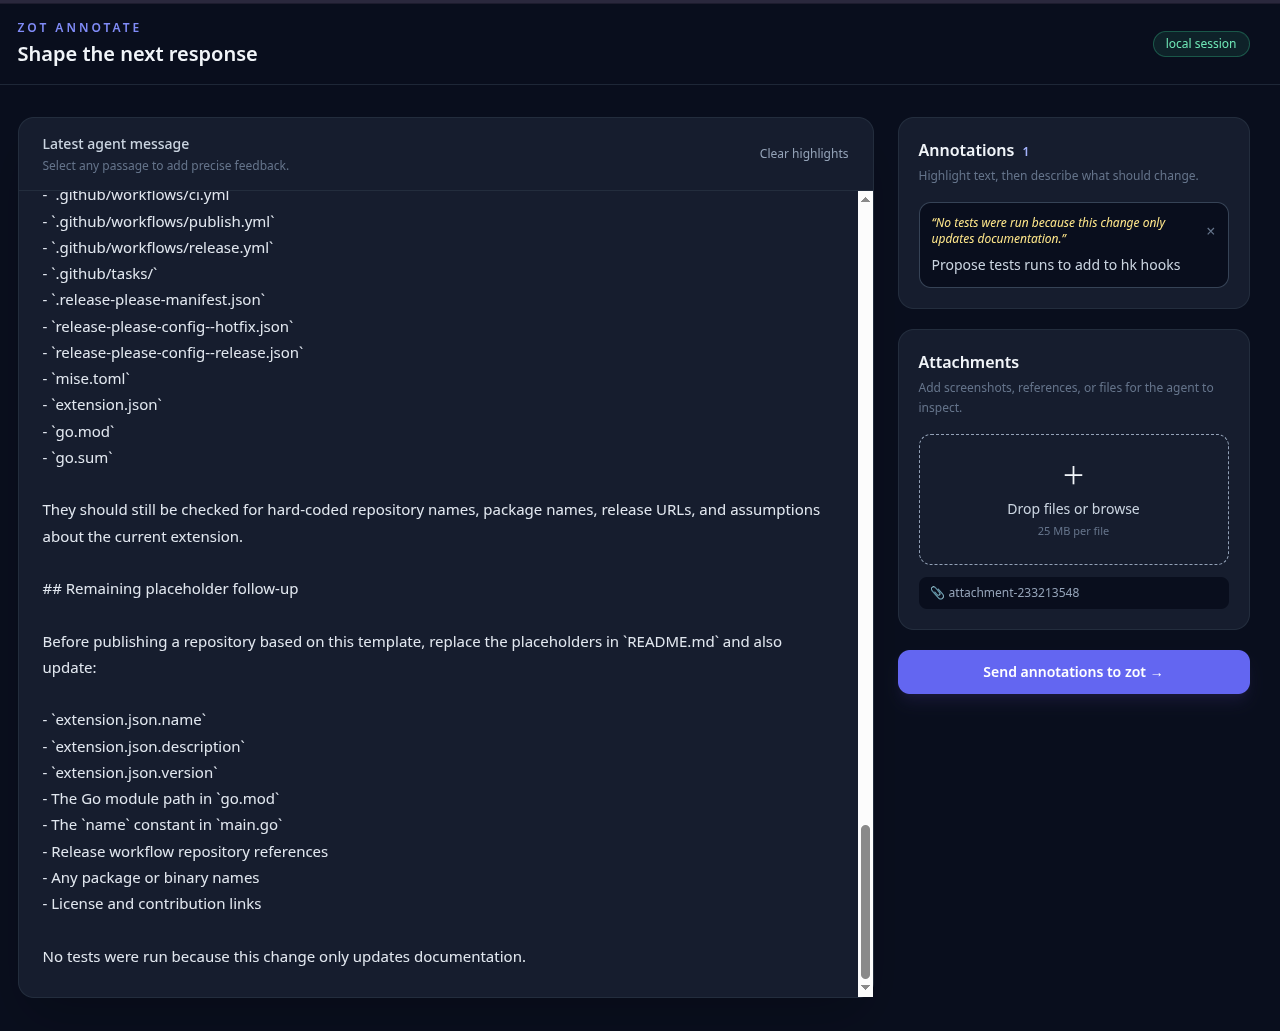Click the local session badge
The width and height of the screenshot is (1280, 1031).
tap(1200, 44)
